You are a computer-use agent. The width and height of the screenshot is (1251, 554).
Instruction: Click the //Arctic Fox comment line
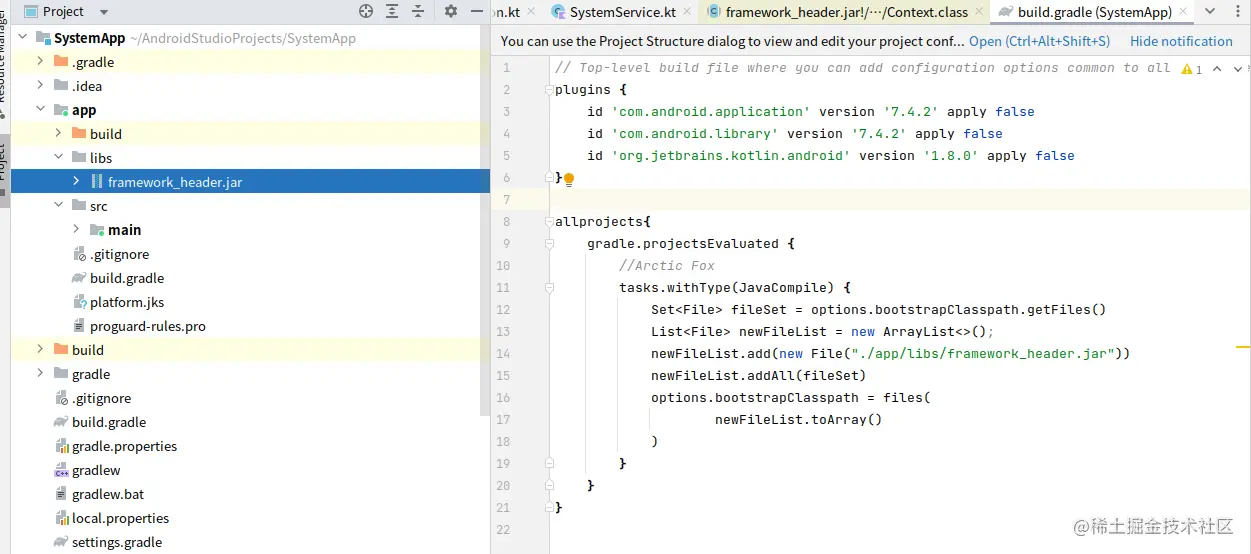(667, 266)
